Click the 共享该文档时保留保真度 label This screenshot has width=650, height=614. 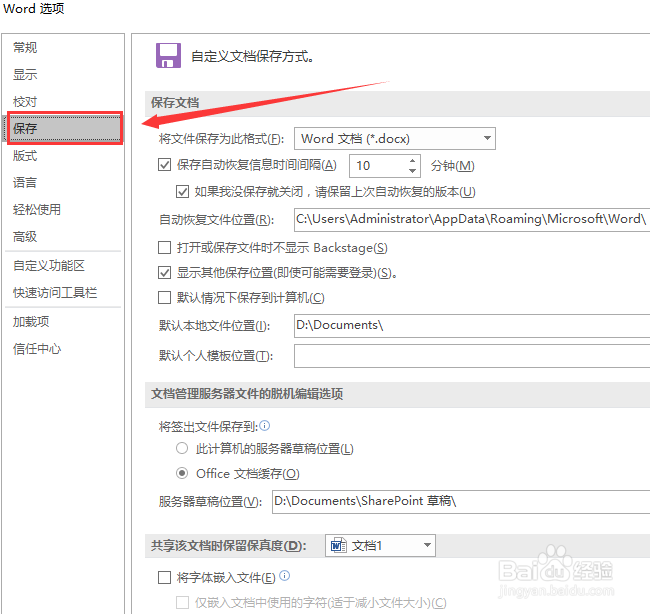coord(229,545)
